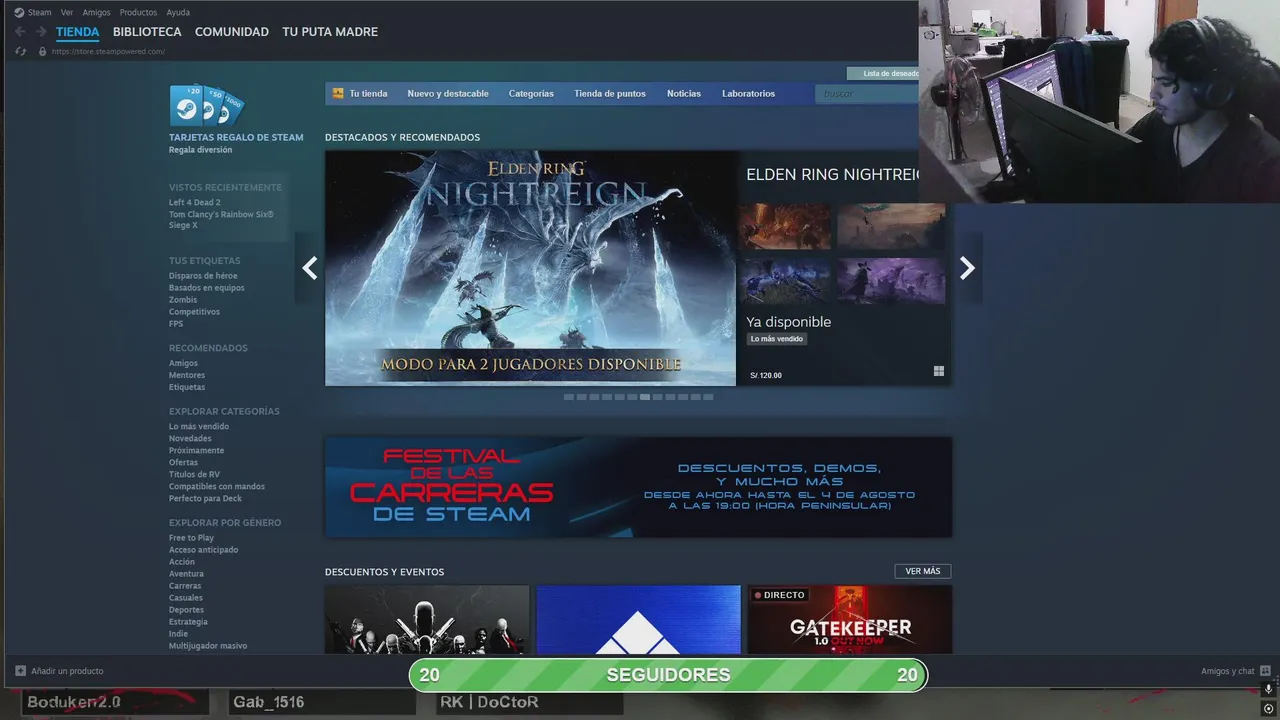
Task: Open Laboratorios in store nav
Action: click(x=749, y=94)
